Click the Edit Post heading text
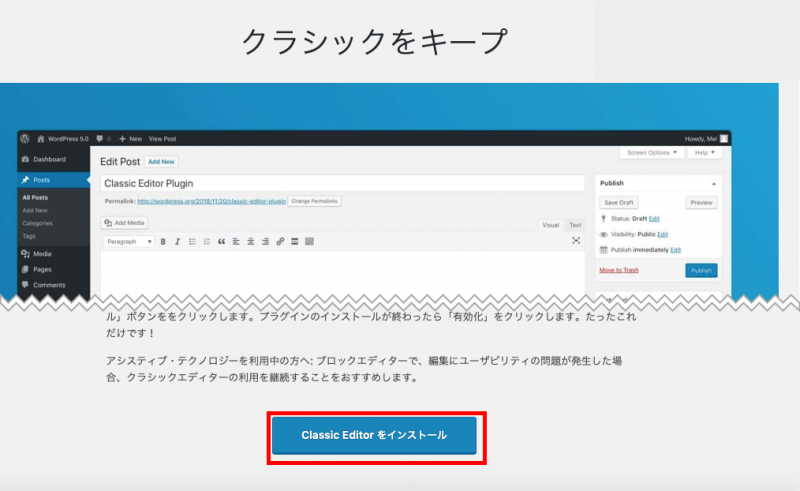The width and height of the screenshot is (800, 491). tap(120, 162)
